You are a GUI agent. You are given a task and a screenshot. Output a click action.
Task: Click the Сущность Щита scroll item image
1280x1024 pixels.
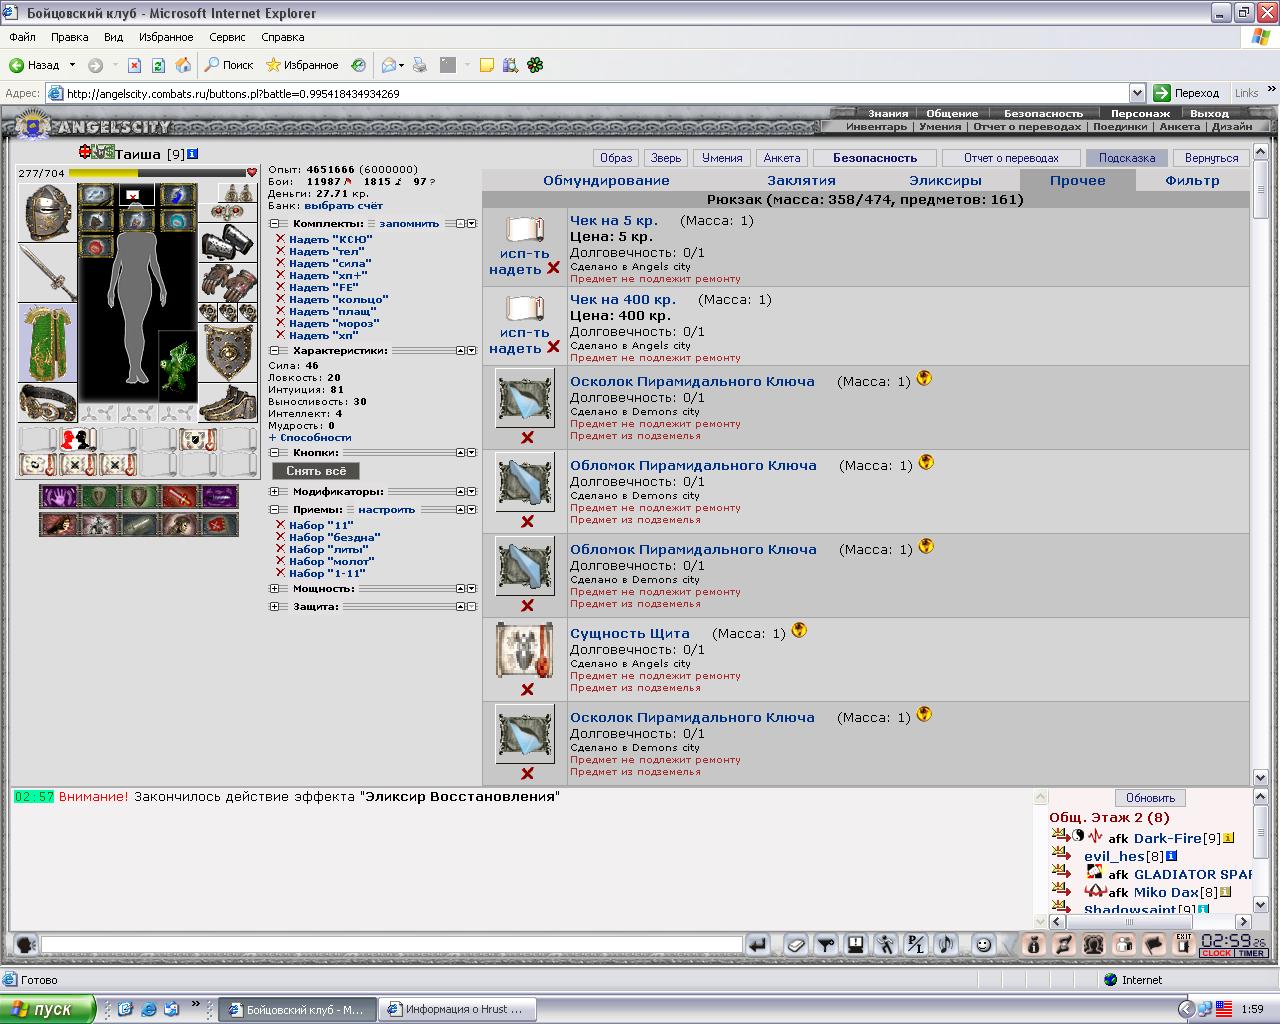[x=525, y=649]
